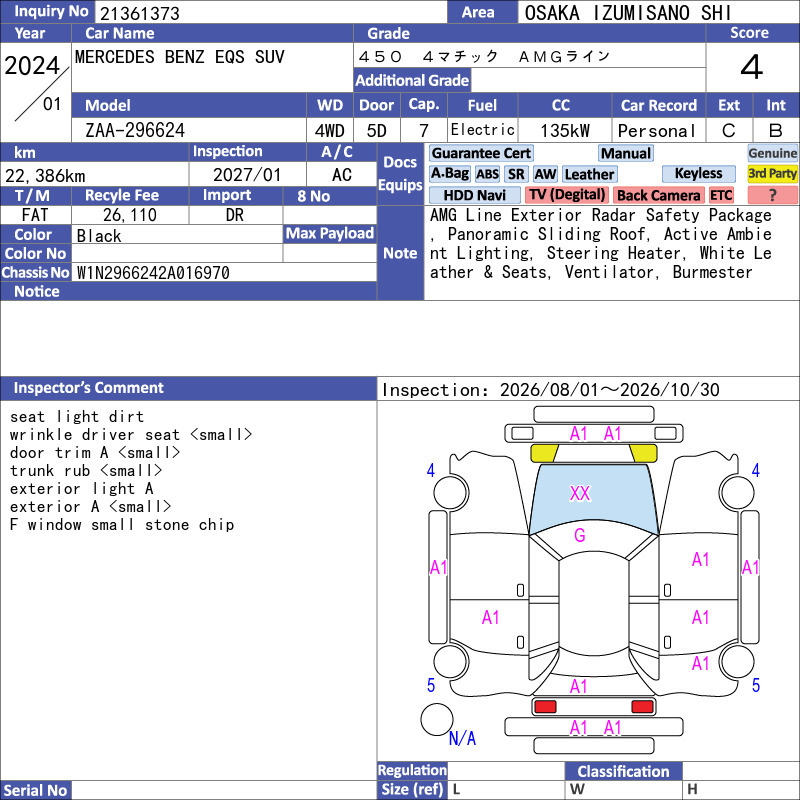Viewport: 800px width, 800px height.
Task: Select the N/A spare tire circle
Action: point(437,719)
